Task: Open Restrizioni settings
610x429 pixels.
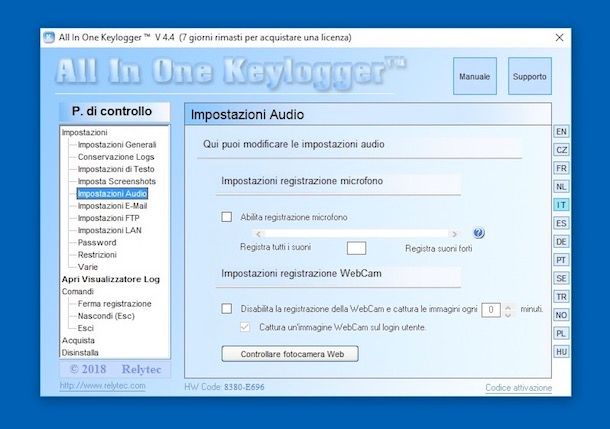Action: click(x=97, y=255)
